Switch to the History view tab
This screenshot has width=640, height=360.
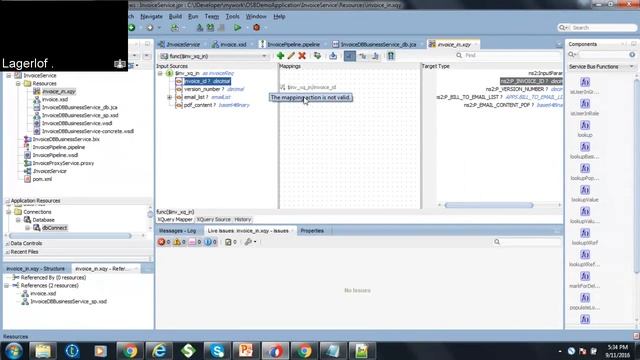[x=243, y=220]
